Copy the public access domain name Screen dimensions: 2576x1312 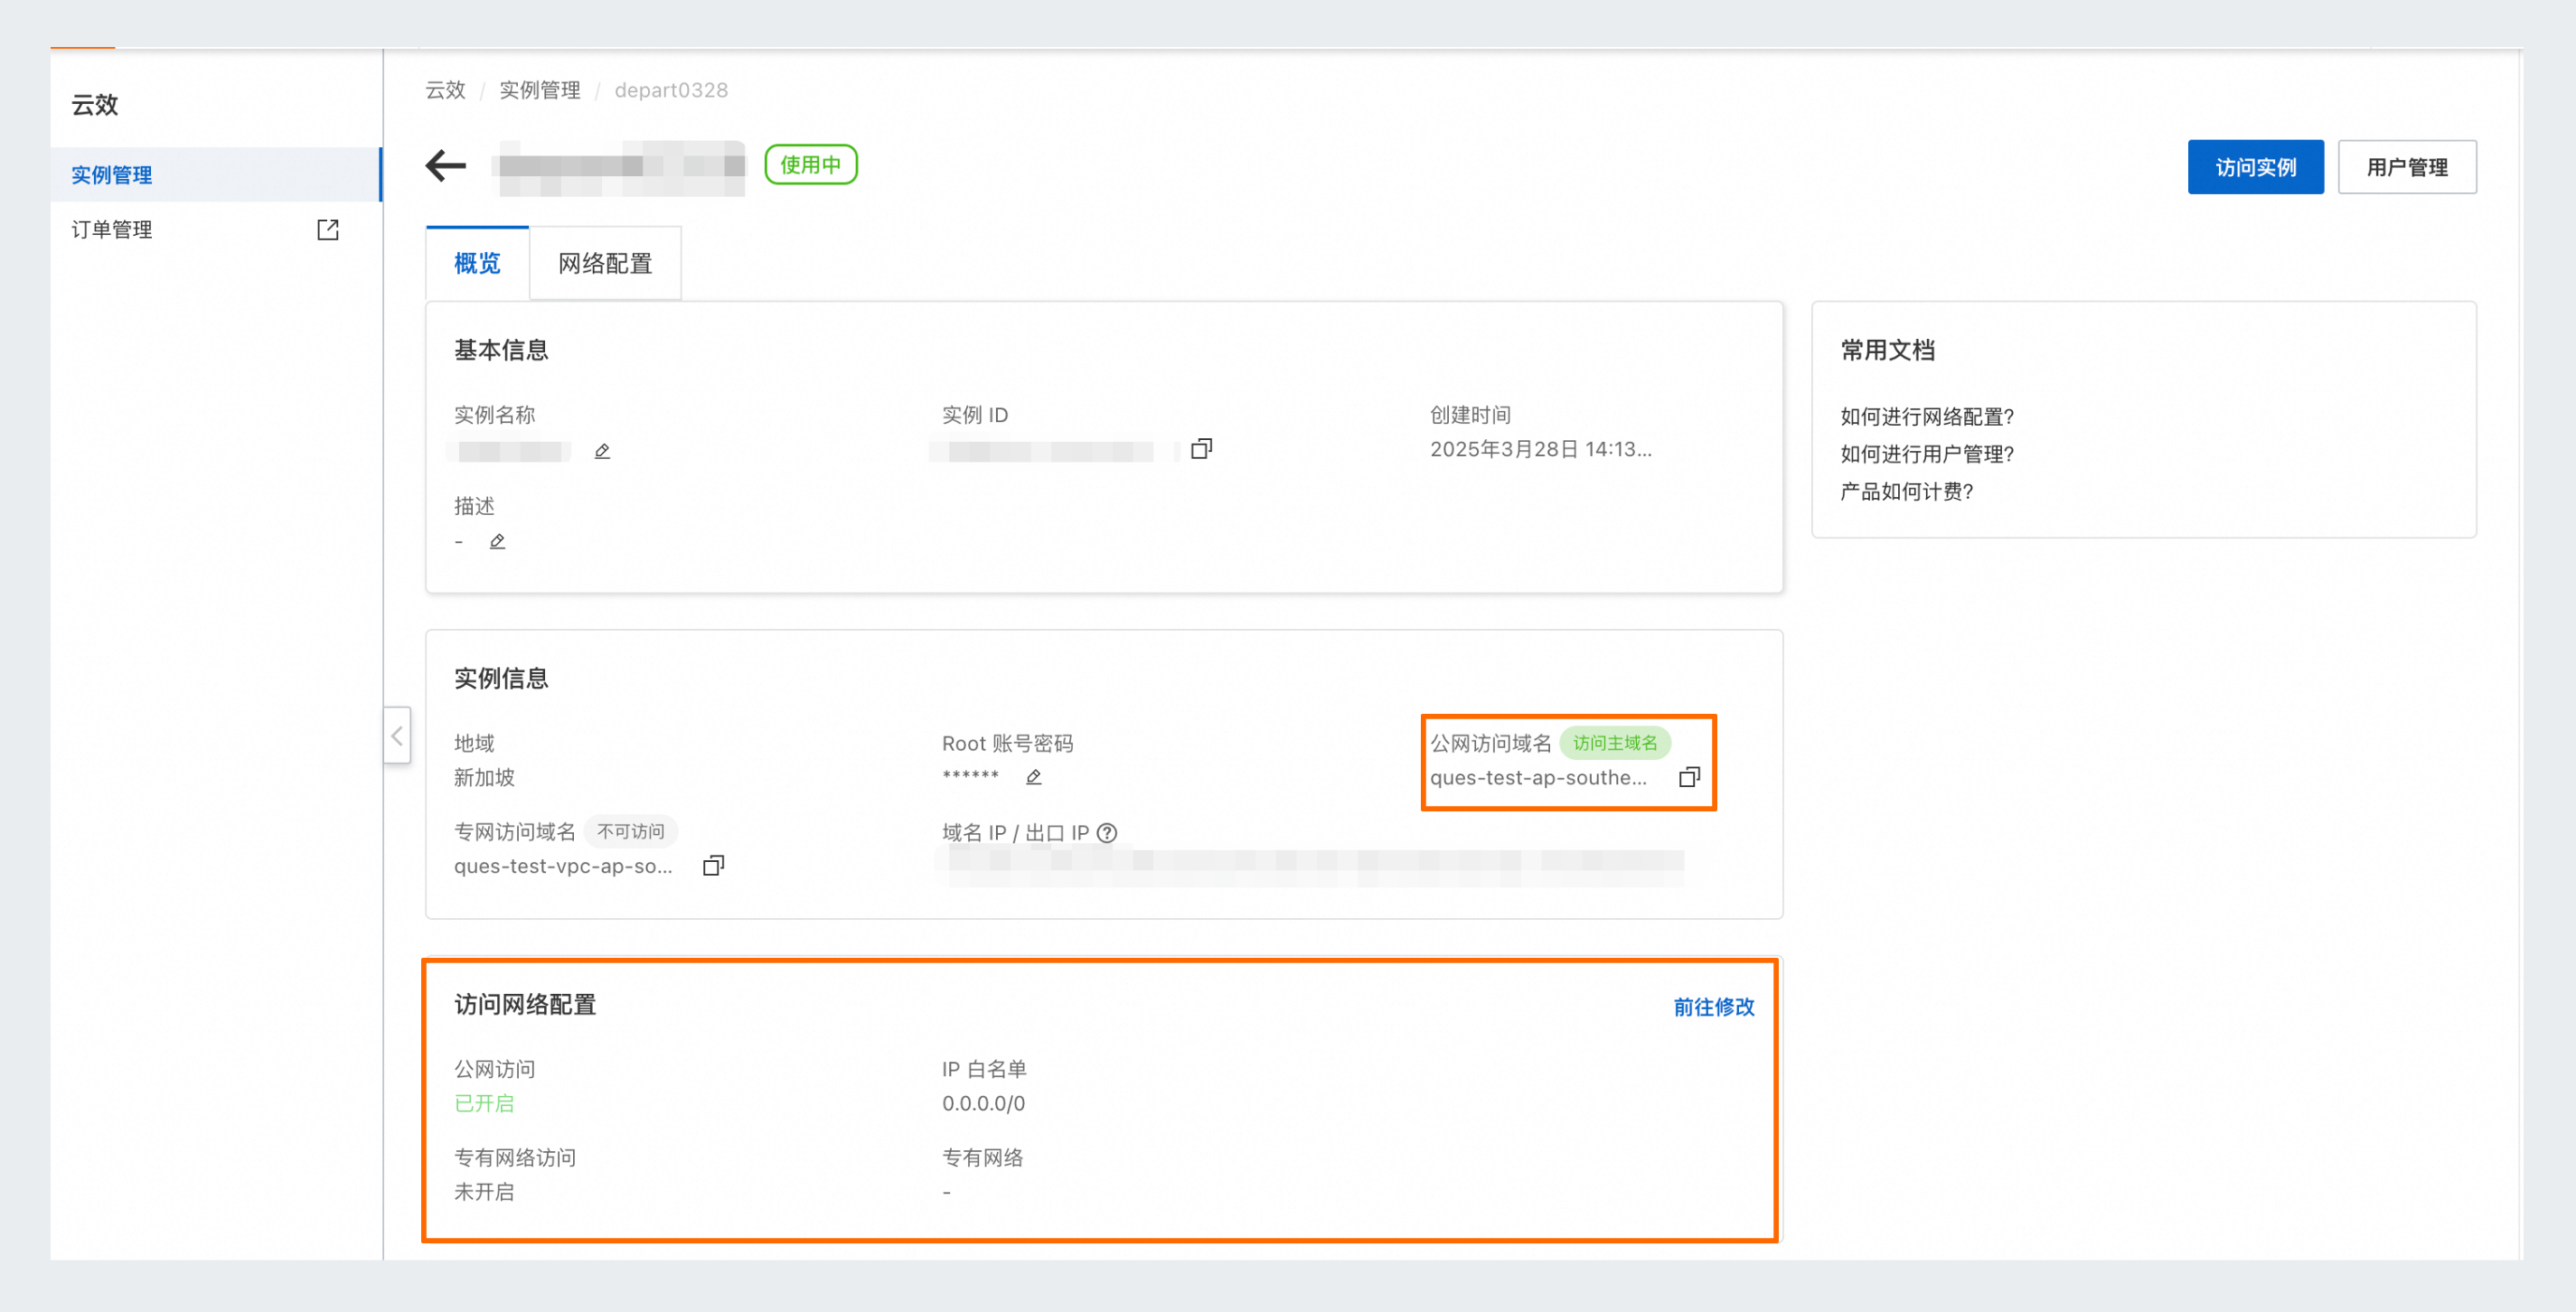(x=1689, y=777)
